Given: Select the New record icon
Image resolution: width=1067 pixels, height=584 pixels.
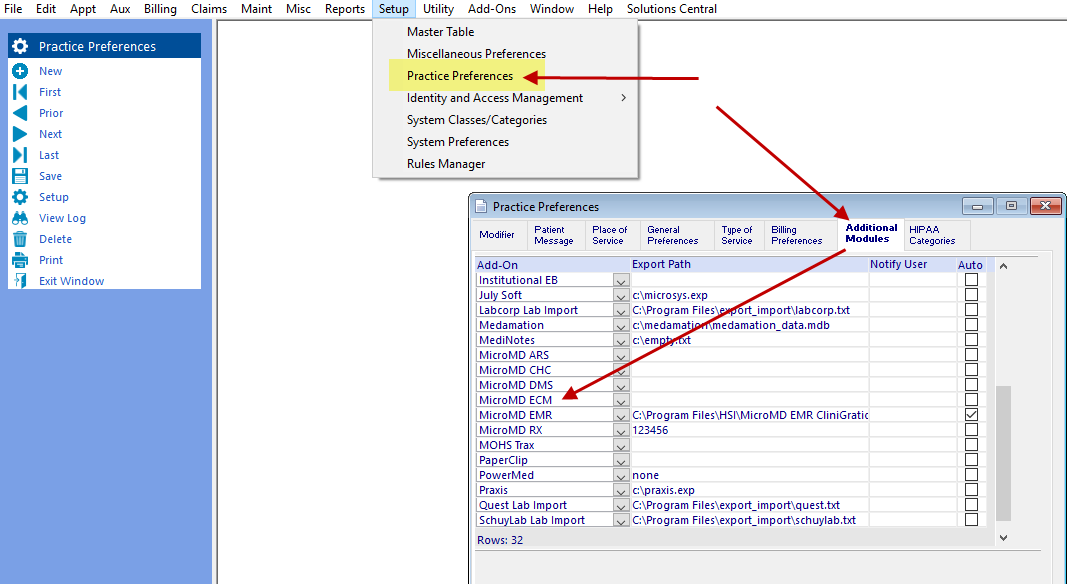Looking at the screenshot, I should (x=22, y=70).
